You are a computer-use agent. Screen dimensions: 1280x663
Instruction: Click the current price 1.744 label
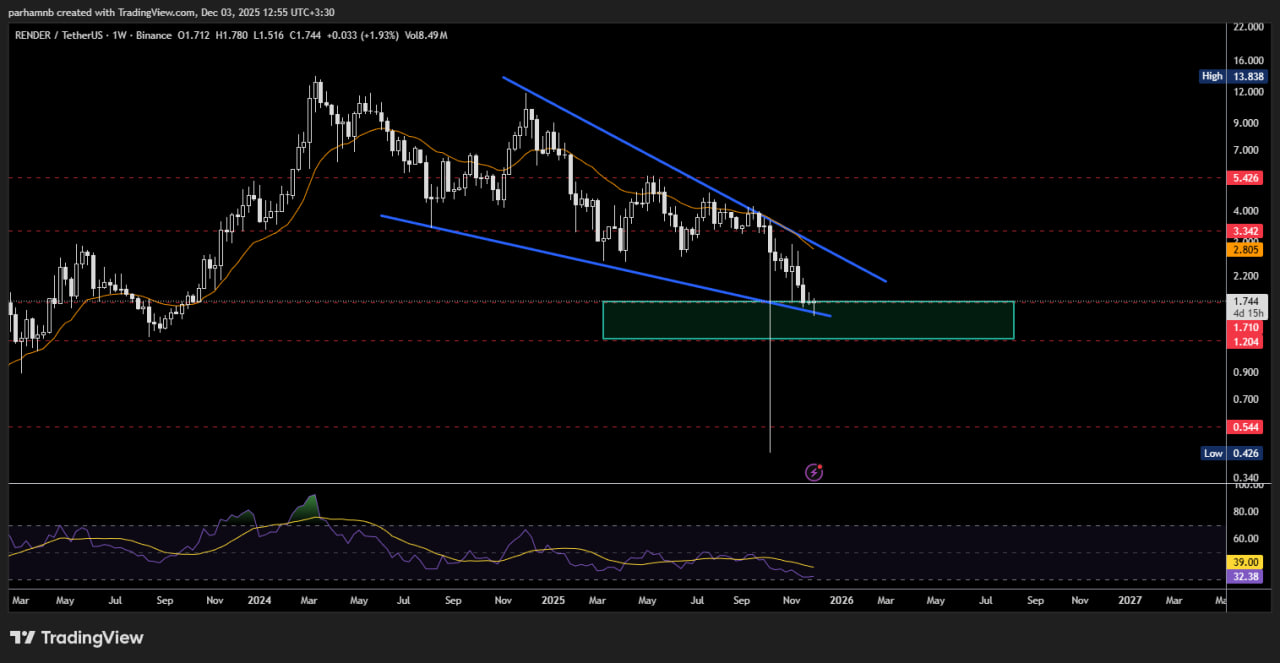(1246, 301)
